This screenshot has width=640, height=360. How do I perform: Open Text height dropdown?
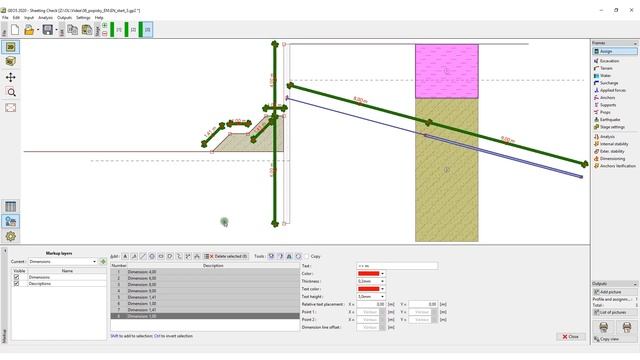coord(382,297)
